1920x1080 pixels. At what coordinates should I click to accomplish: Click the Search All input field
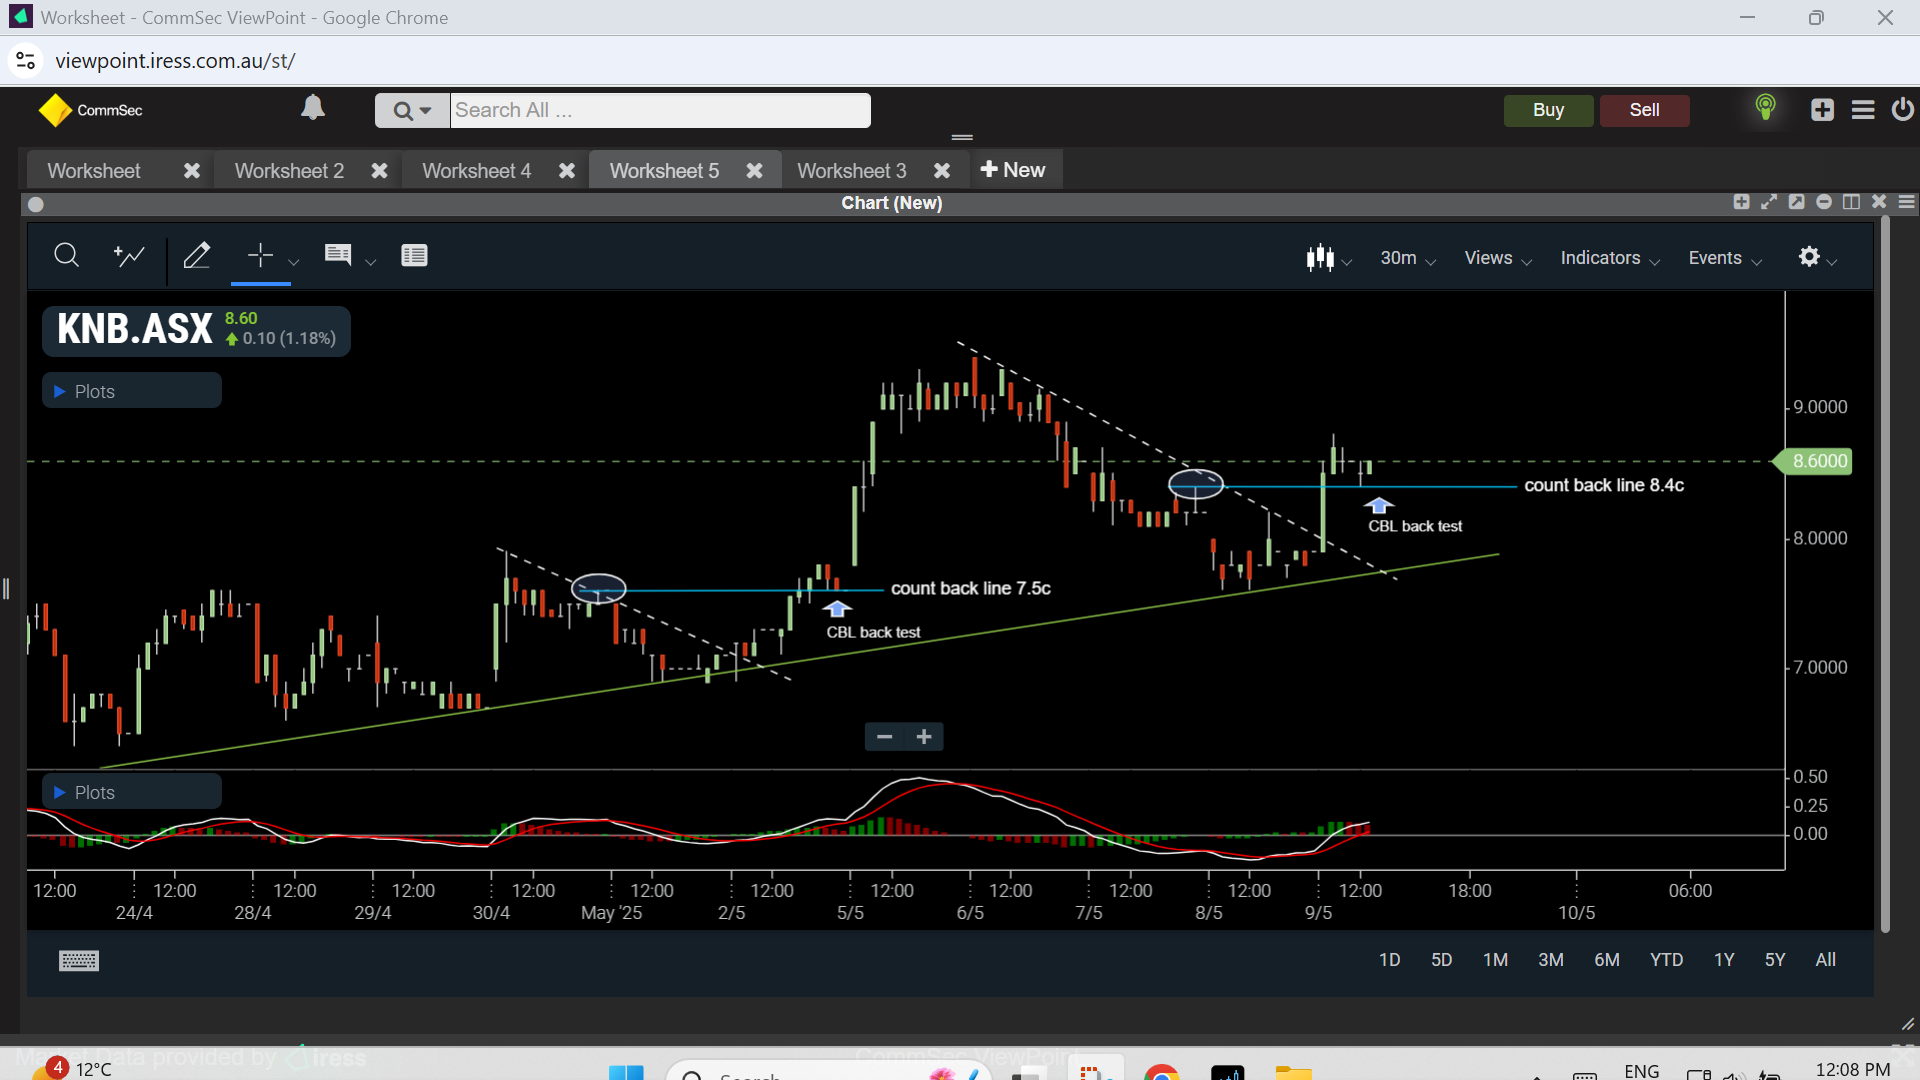click(x=660, y=110)
